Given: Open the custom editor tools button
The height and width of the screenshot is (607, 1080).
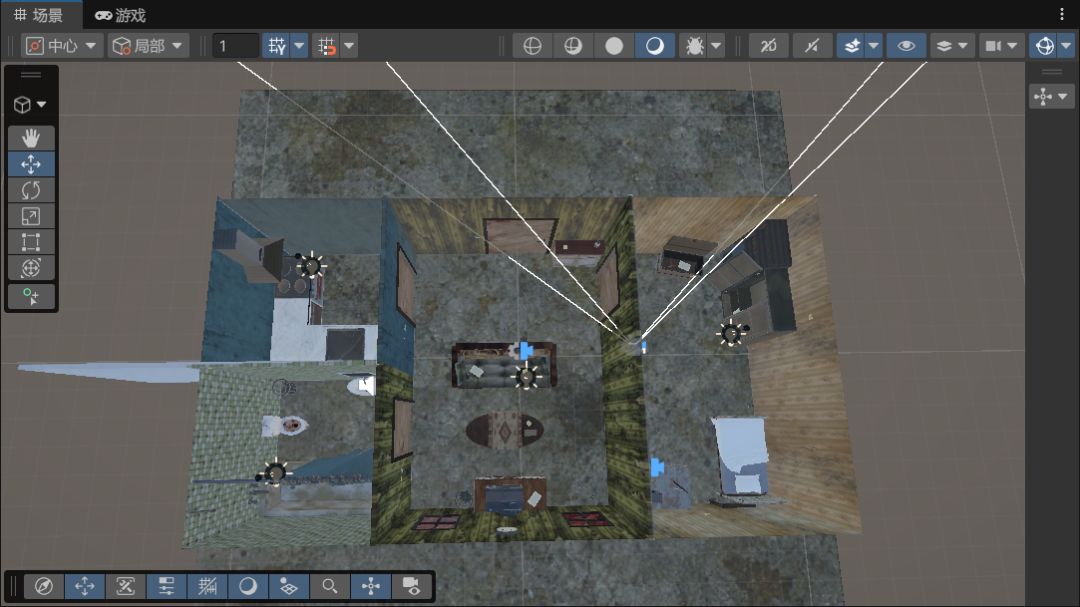Looking at the screenshot, I should (31, 296).
